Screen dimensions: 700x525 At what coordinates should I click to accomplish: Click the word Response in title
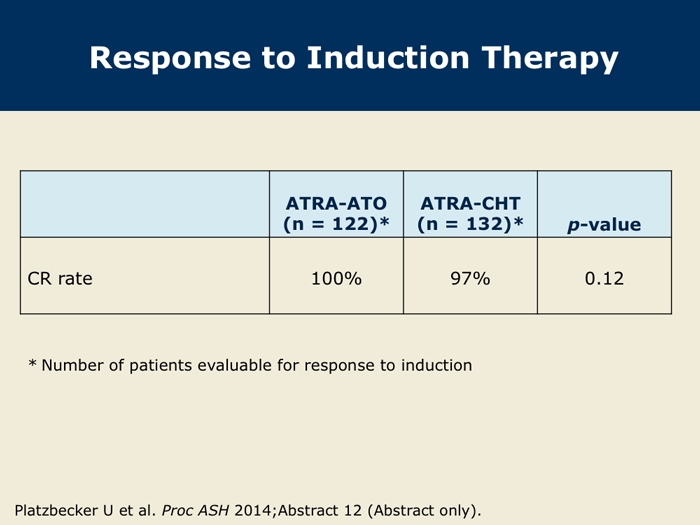[170, 59]
